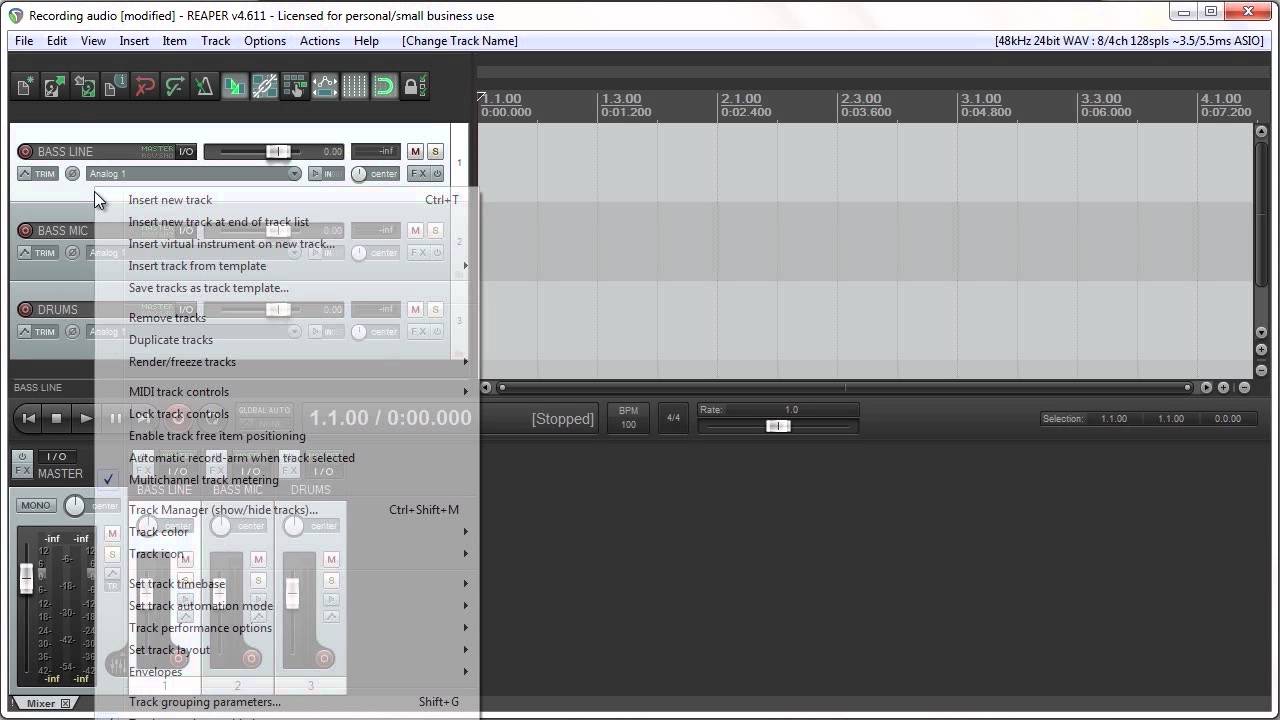Image resolution: width=1280 pixels, height=720 pixels.
Task: Expand Set track automation mode submenu
Action: tap(287, 606)
